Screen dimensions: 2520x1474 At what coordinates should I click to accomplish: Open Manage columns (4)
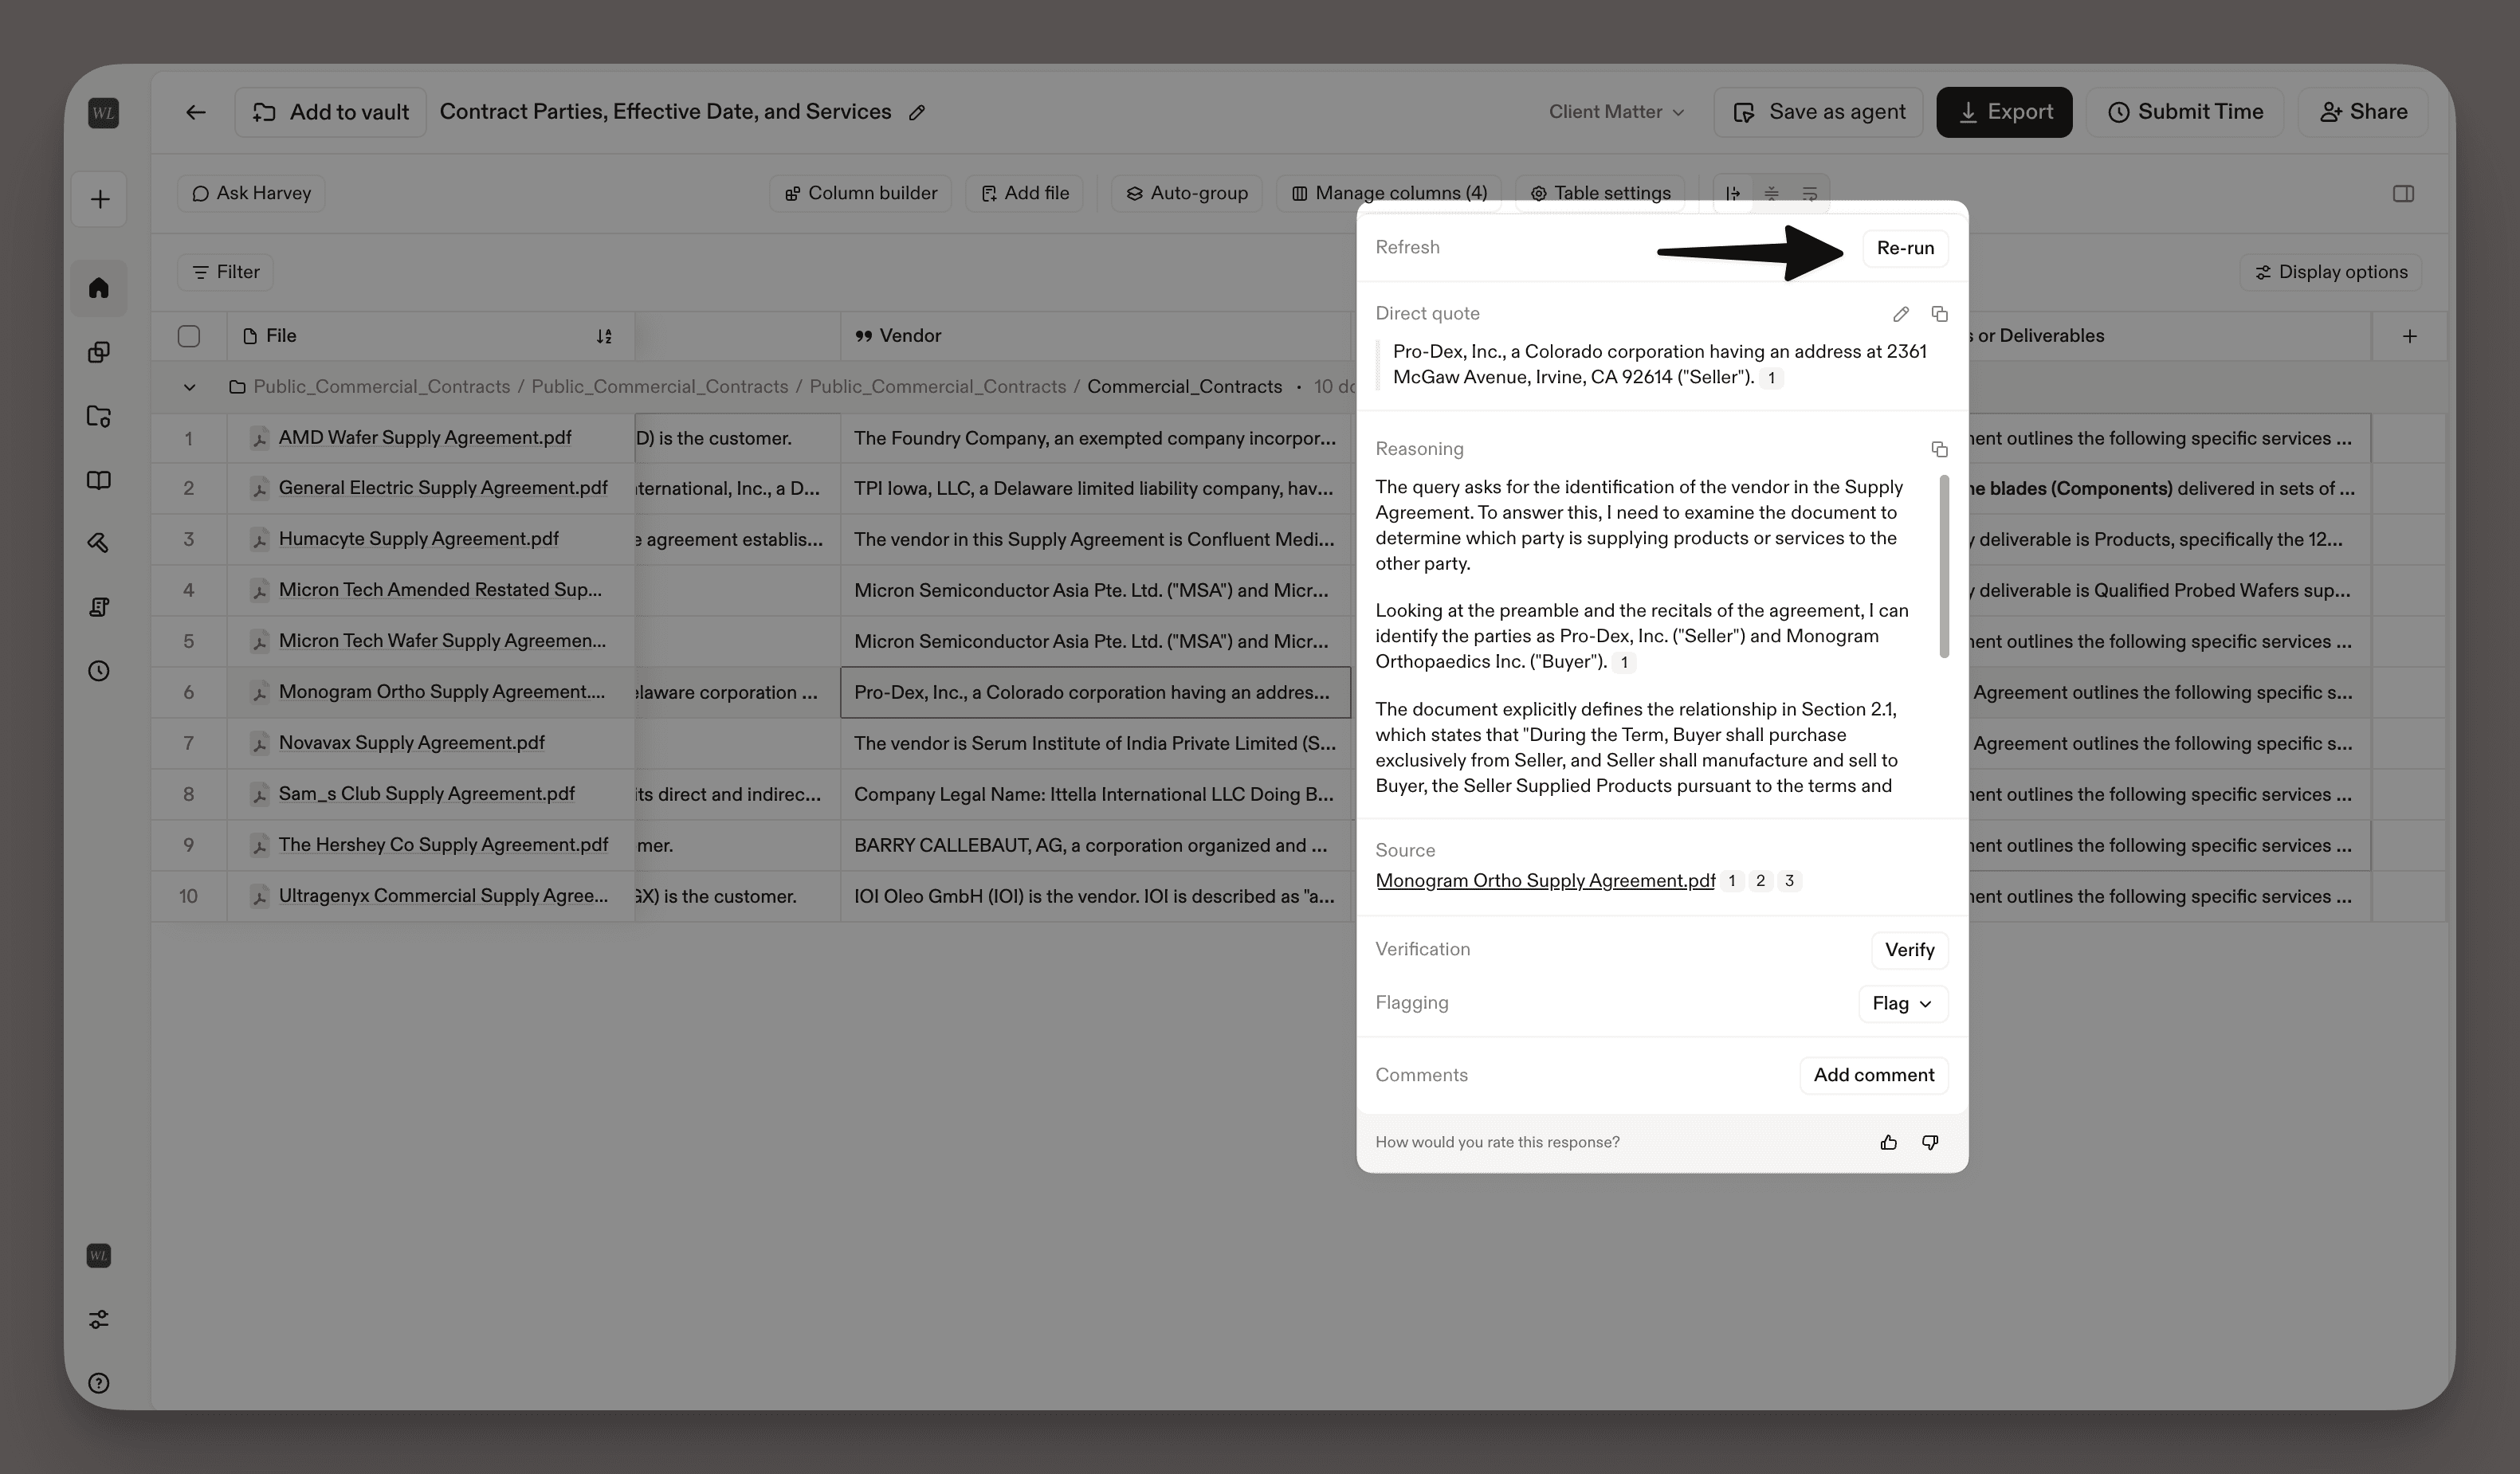[1389, 193]
